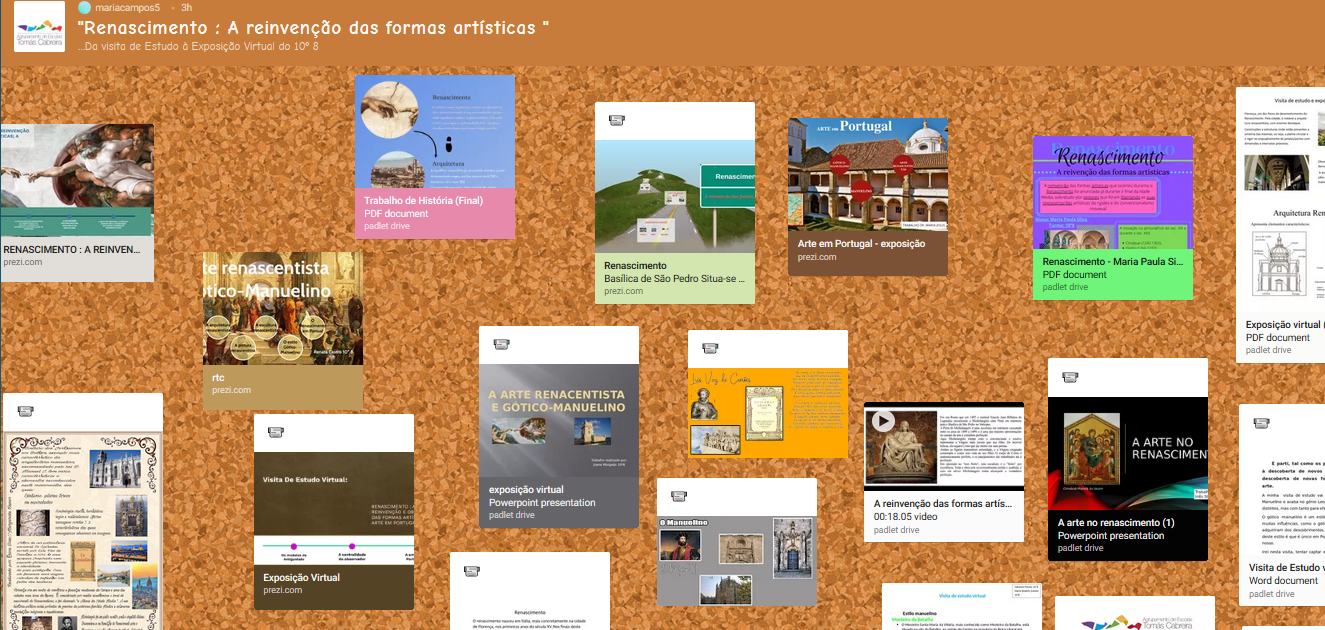Click author icon on 'A arte no renascimento (1)' card
The width and height of the screenshot is (1325, 630).
click(1070, 377)
